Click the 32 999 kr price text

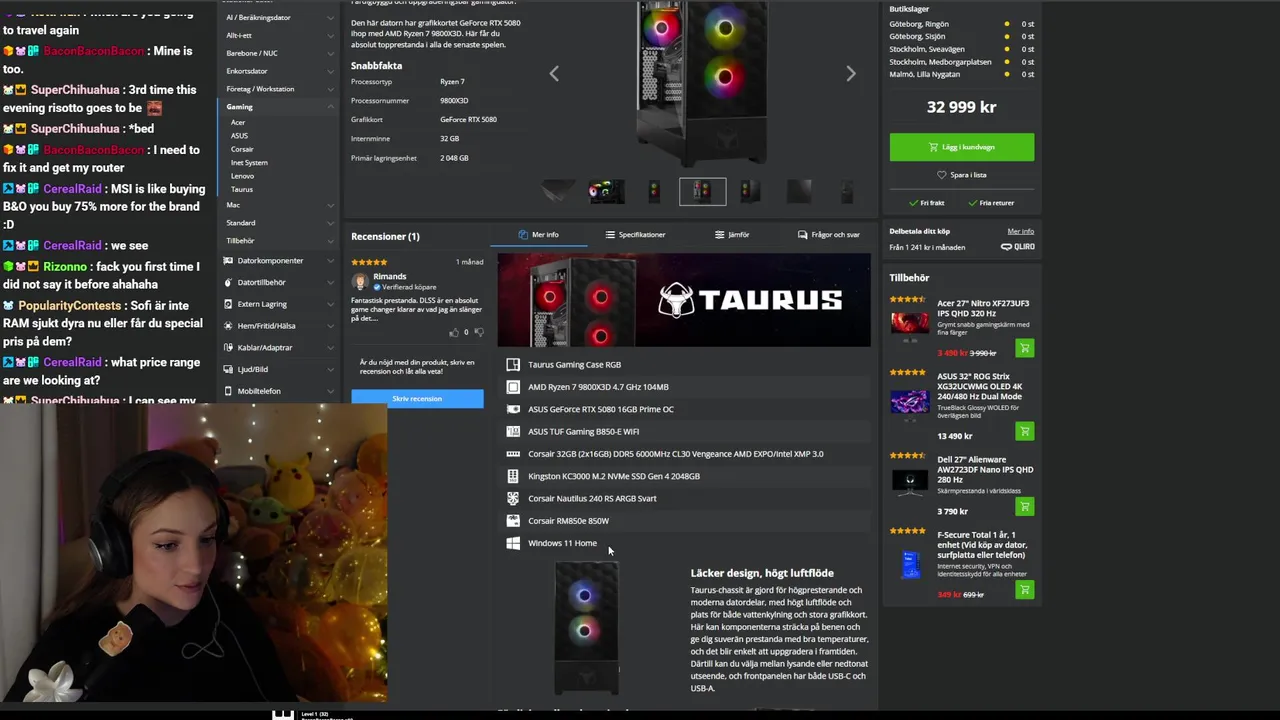962,107
